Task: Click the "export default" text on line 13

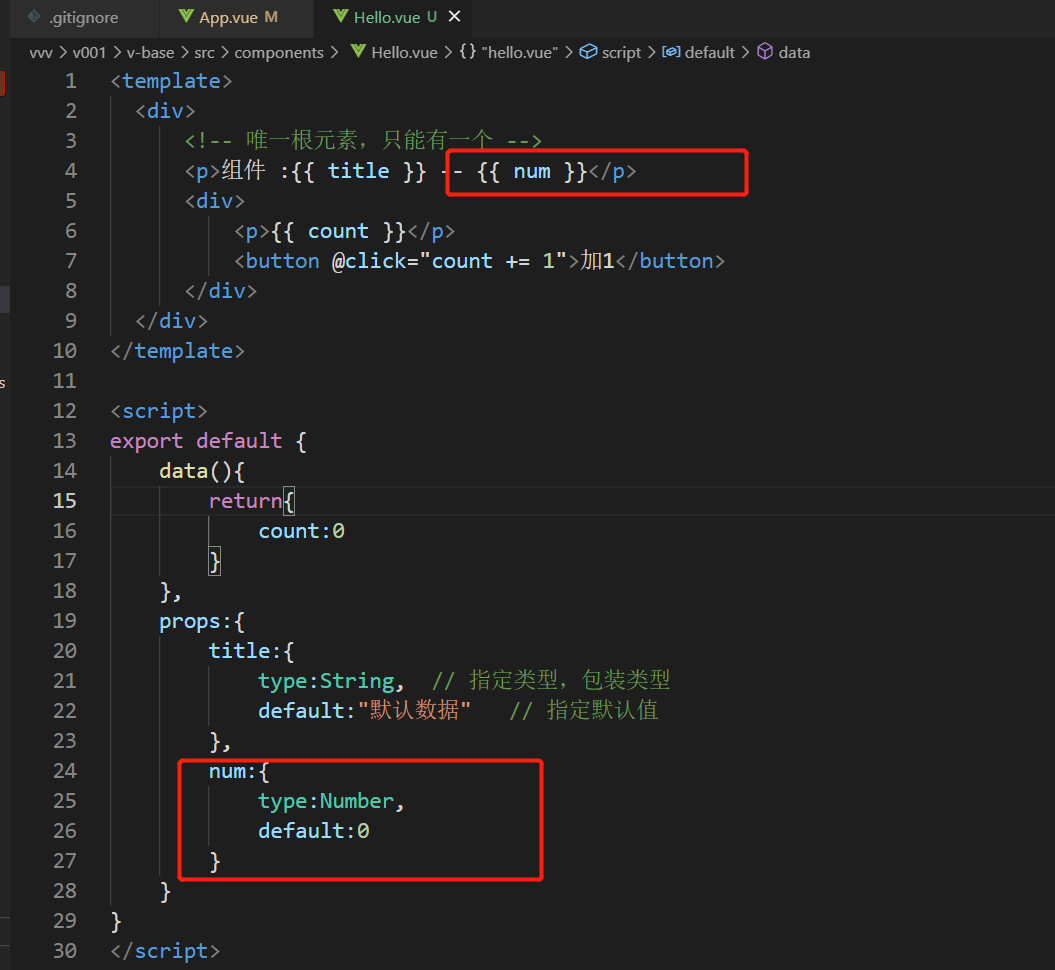Action: pyautogui.click(x=196, y=441)
